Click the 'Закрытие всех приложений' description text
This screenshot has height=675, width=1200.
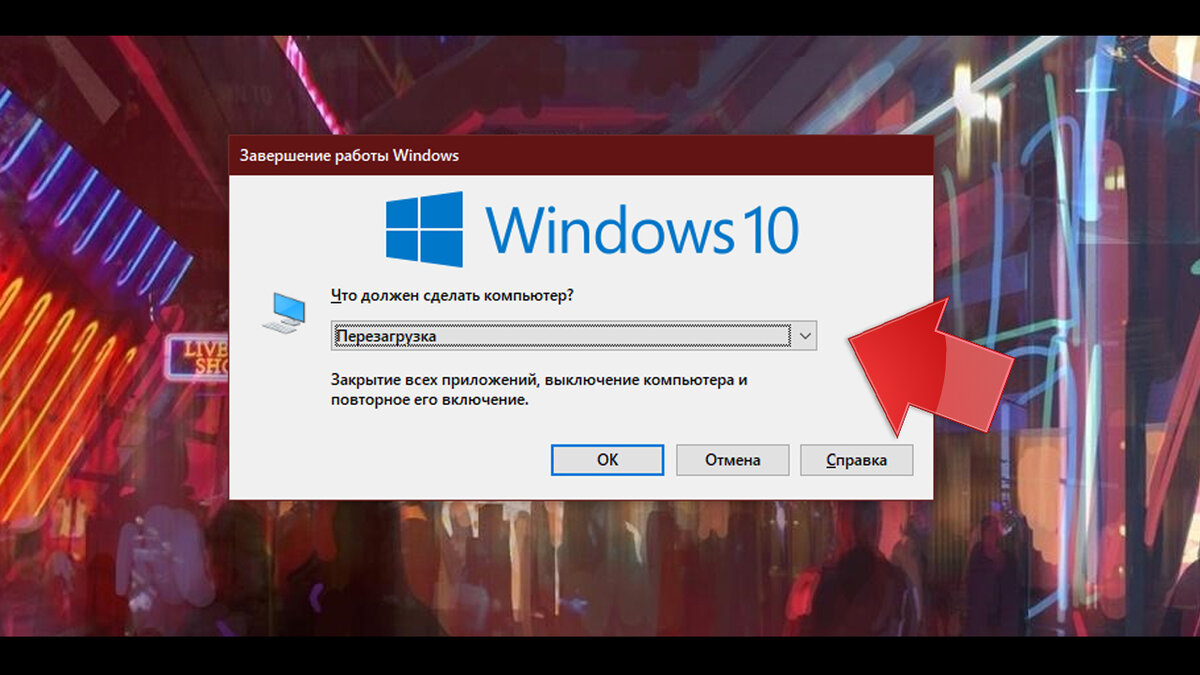pyautogui.click(x=539, y=390)
